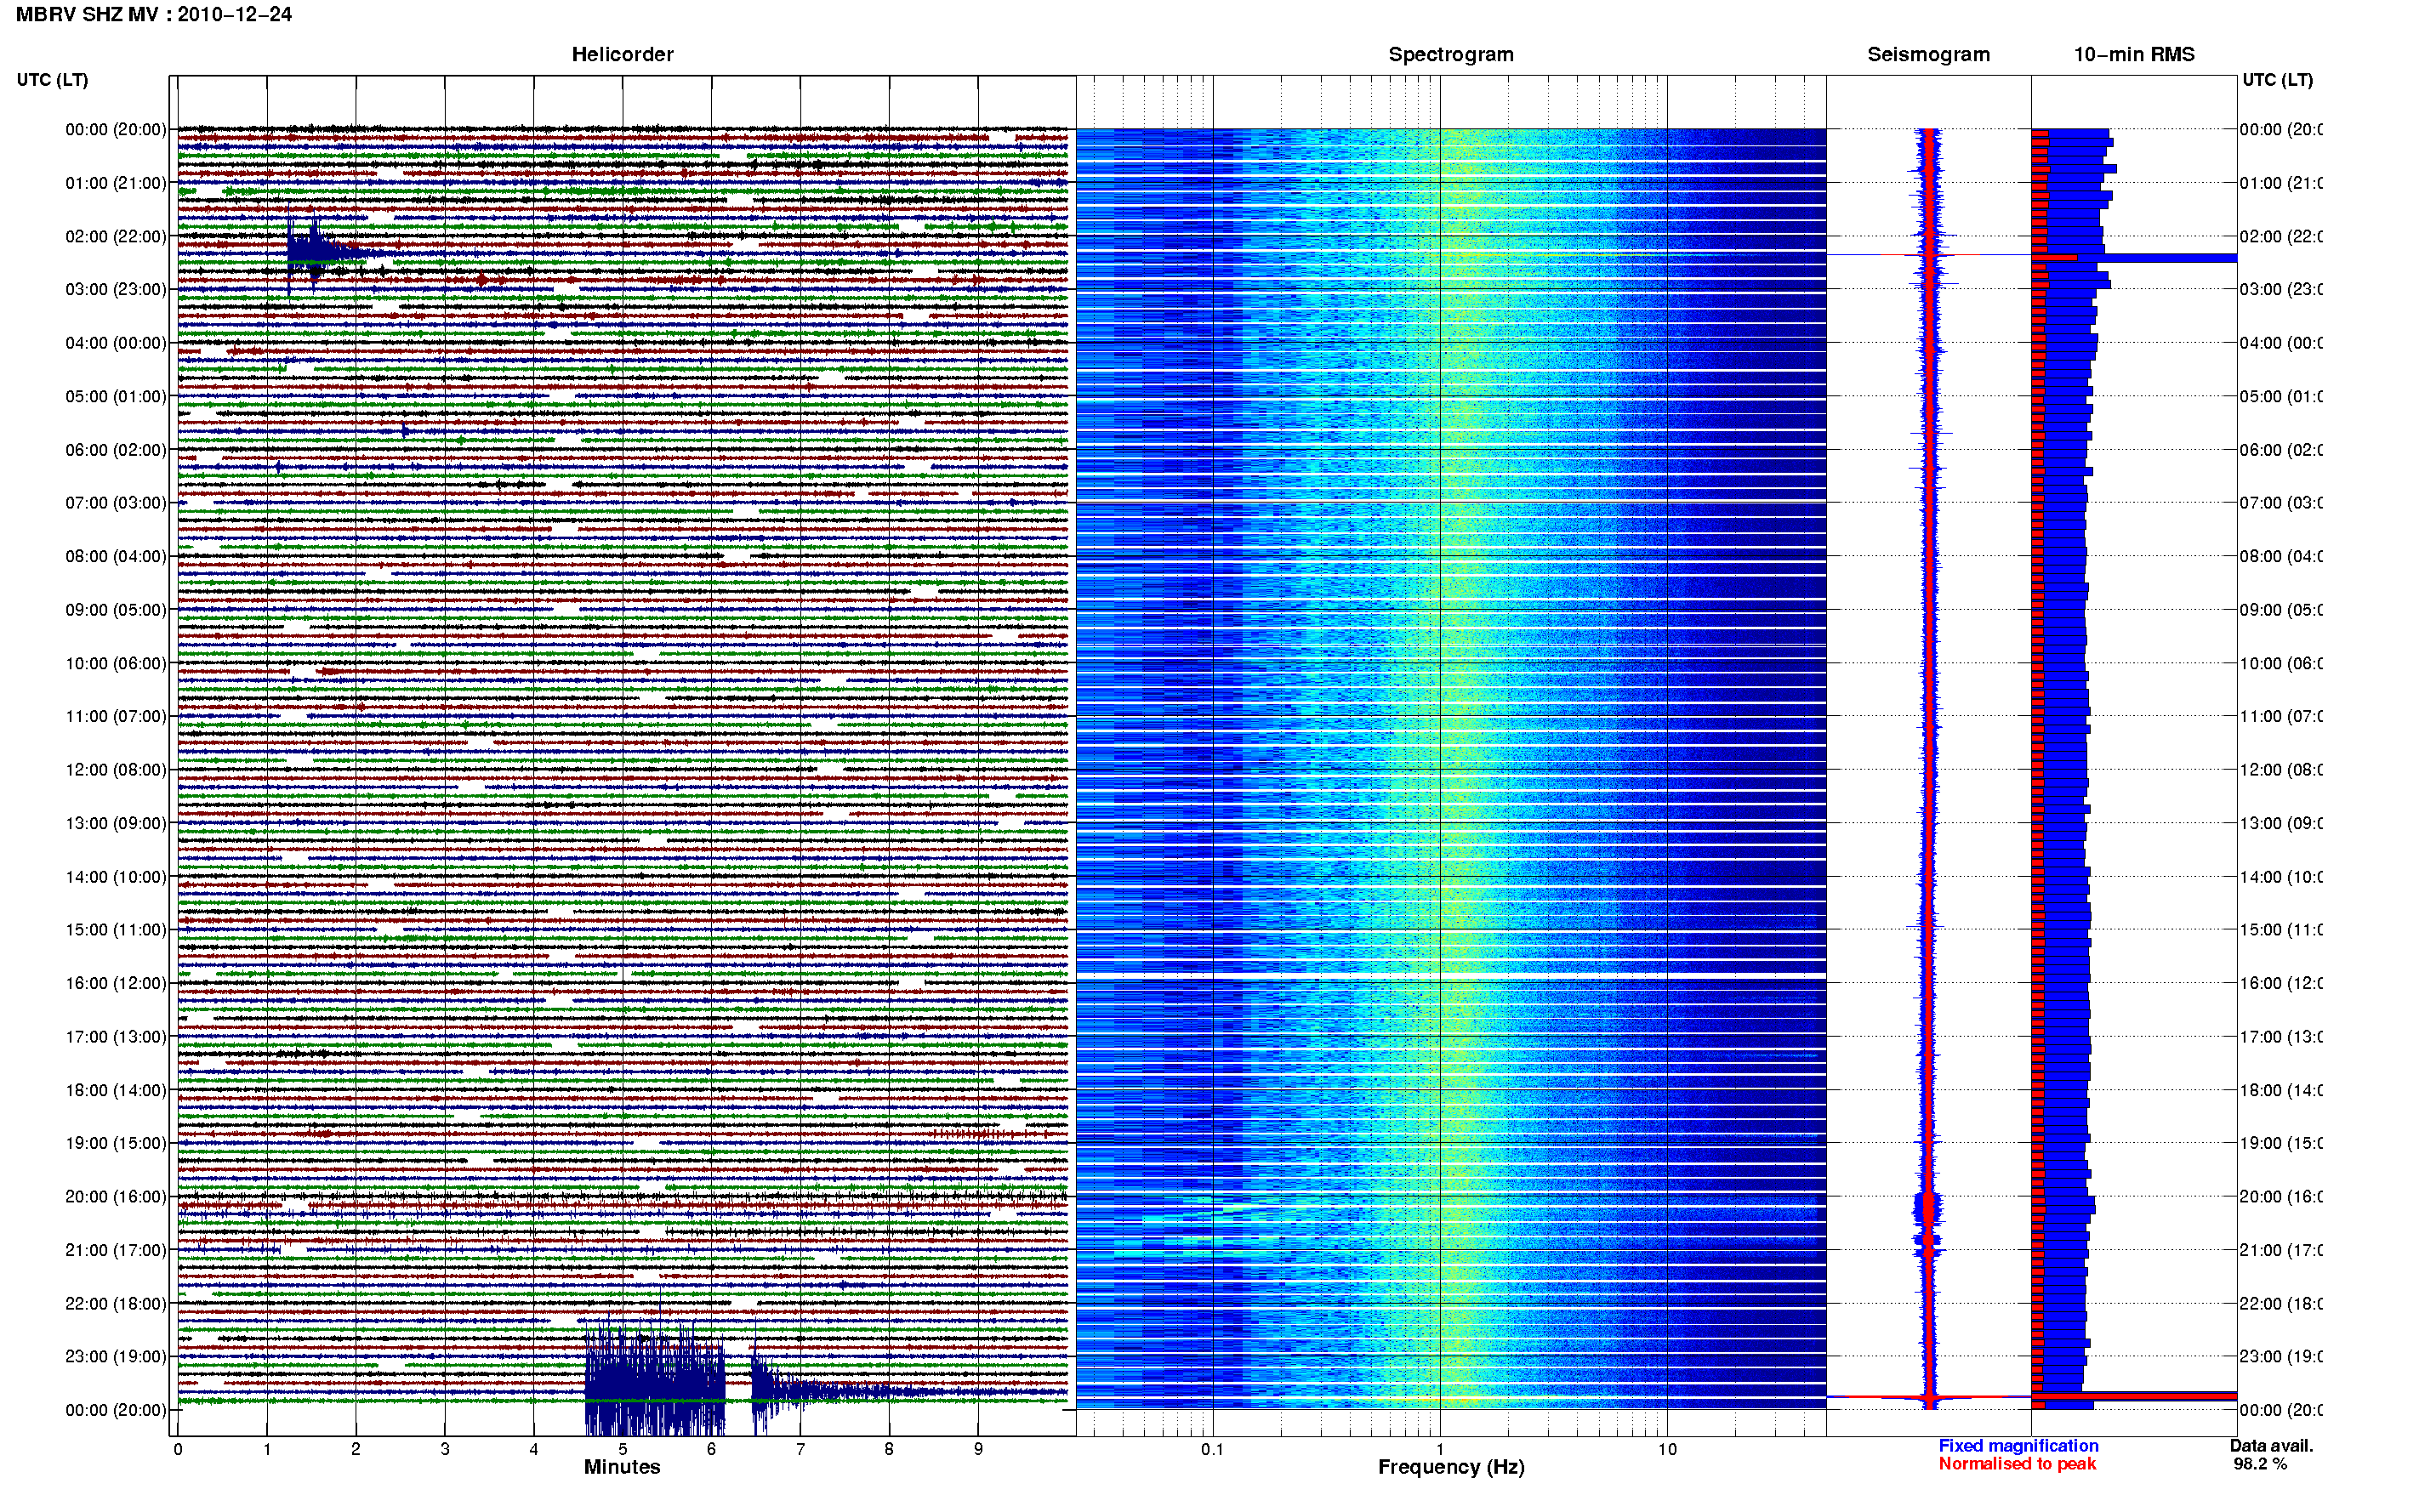Click the seismogram amplitude bulge near 20:10

click(1928, 1208)
